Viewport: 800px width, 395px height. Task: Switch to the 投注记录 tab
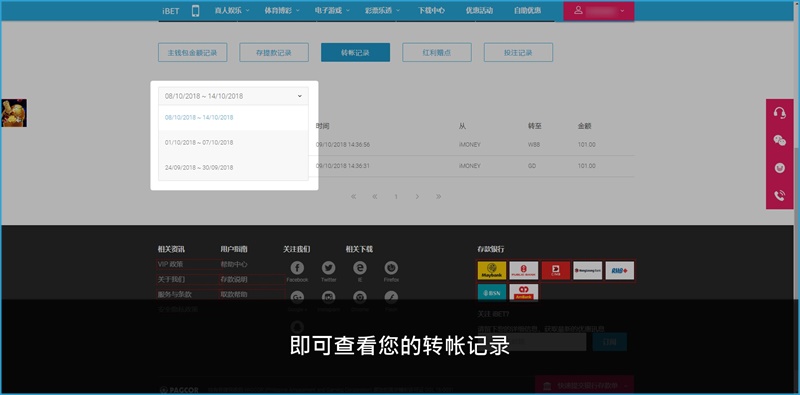tap(518, 53)
